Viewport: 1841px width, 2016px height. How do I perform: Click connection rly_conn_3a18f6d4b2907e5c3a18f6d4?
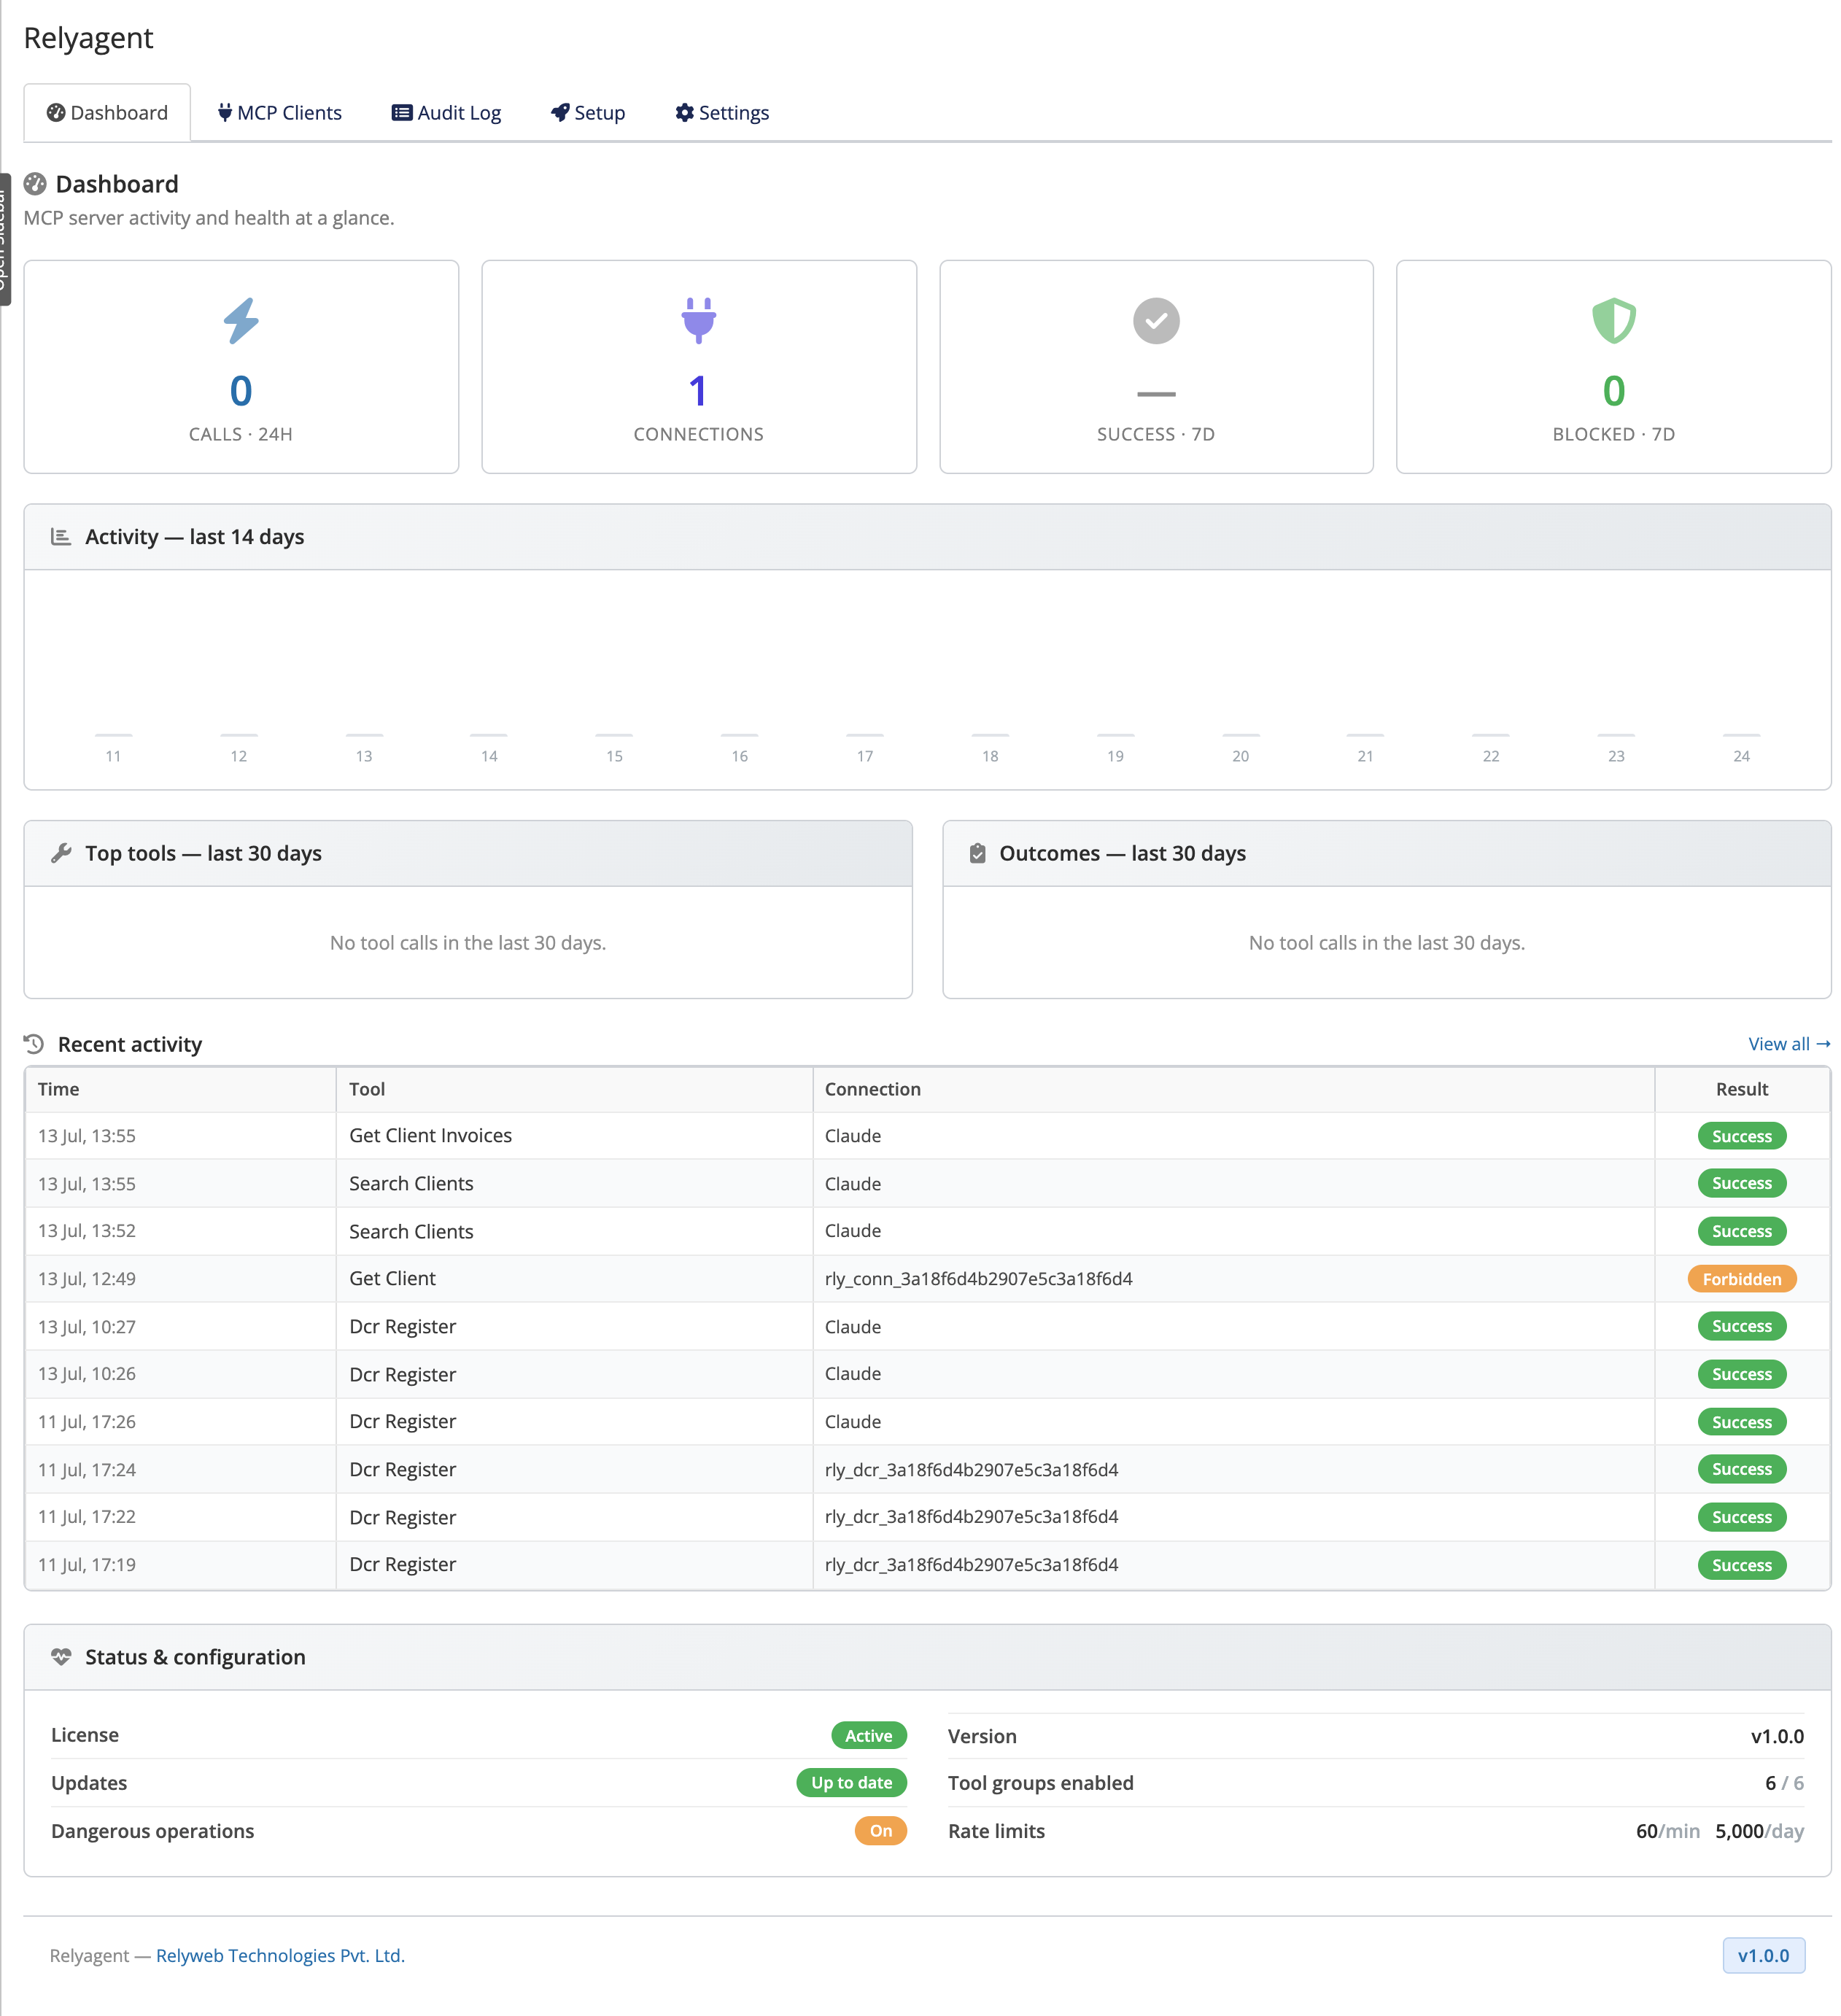click(x=978, y=1279)
